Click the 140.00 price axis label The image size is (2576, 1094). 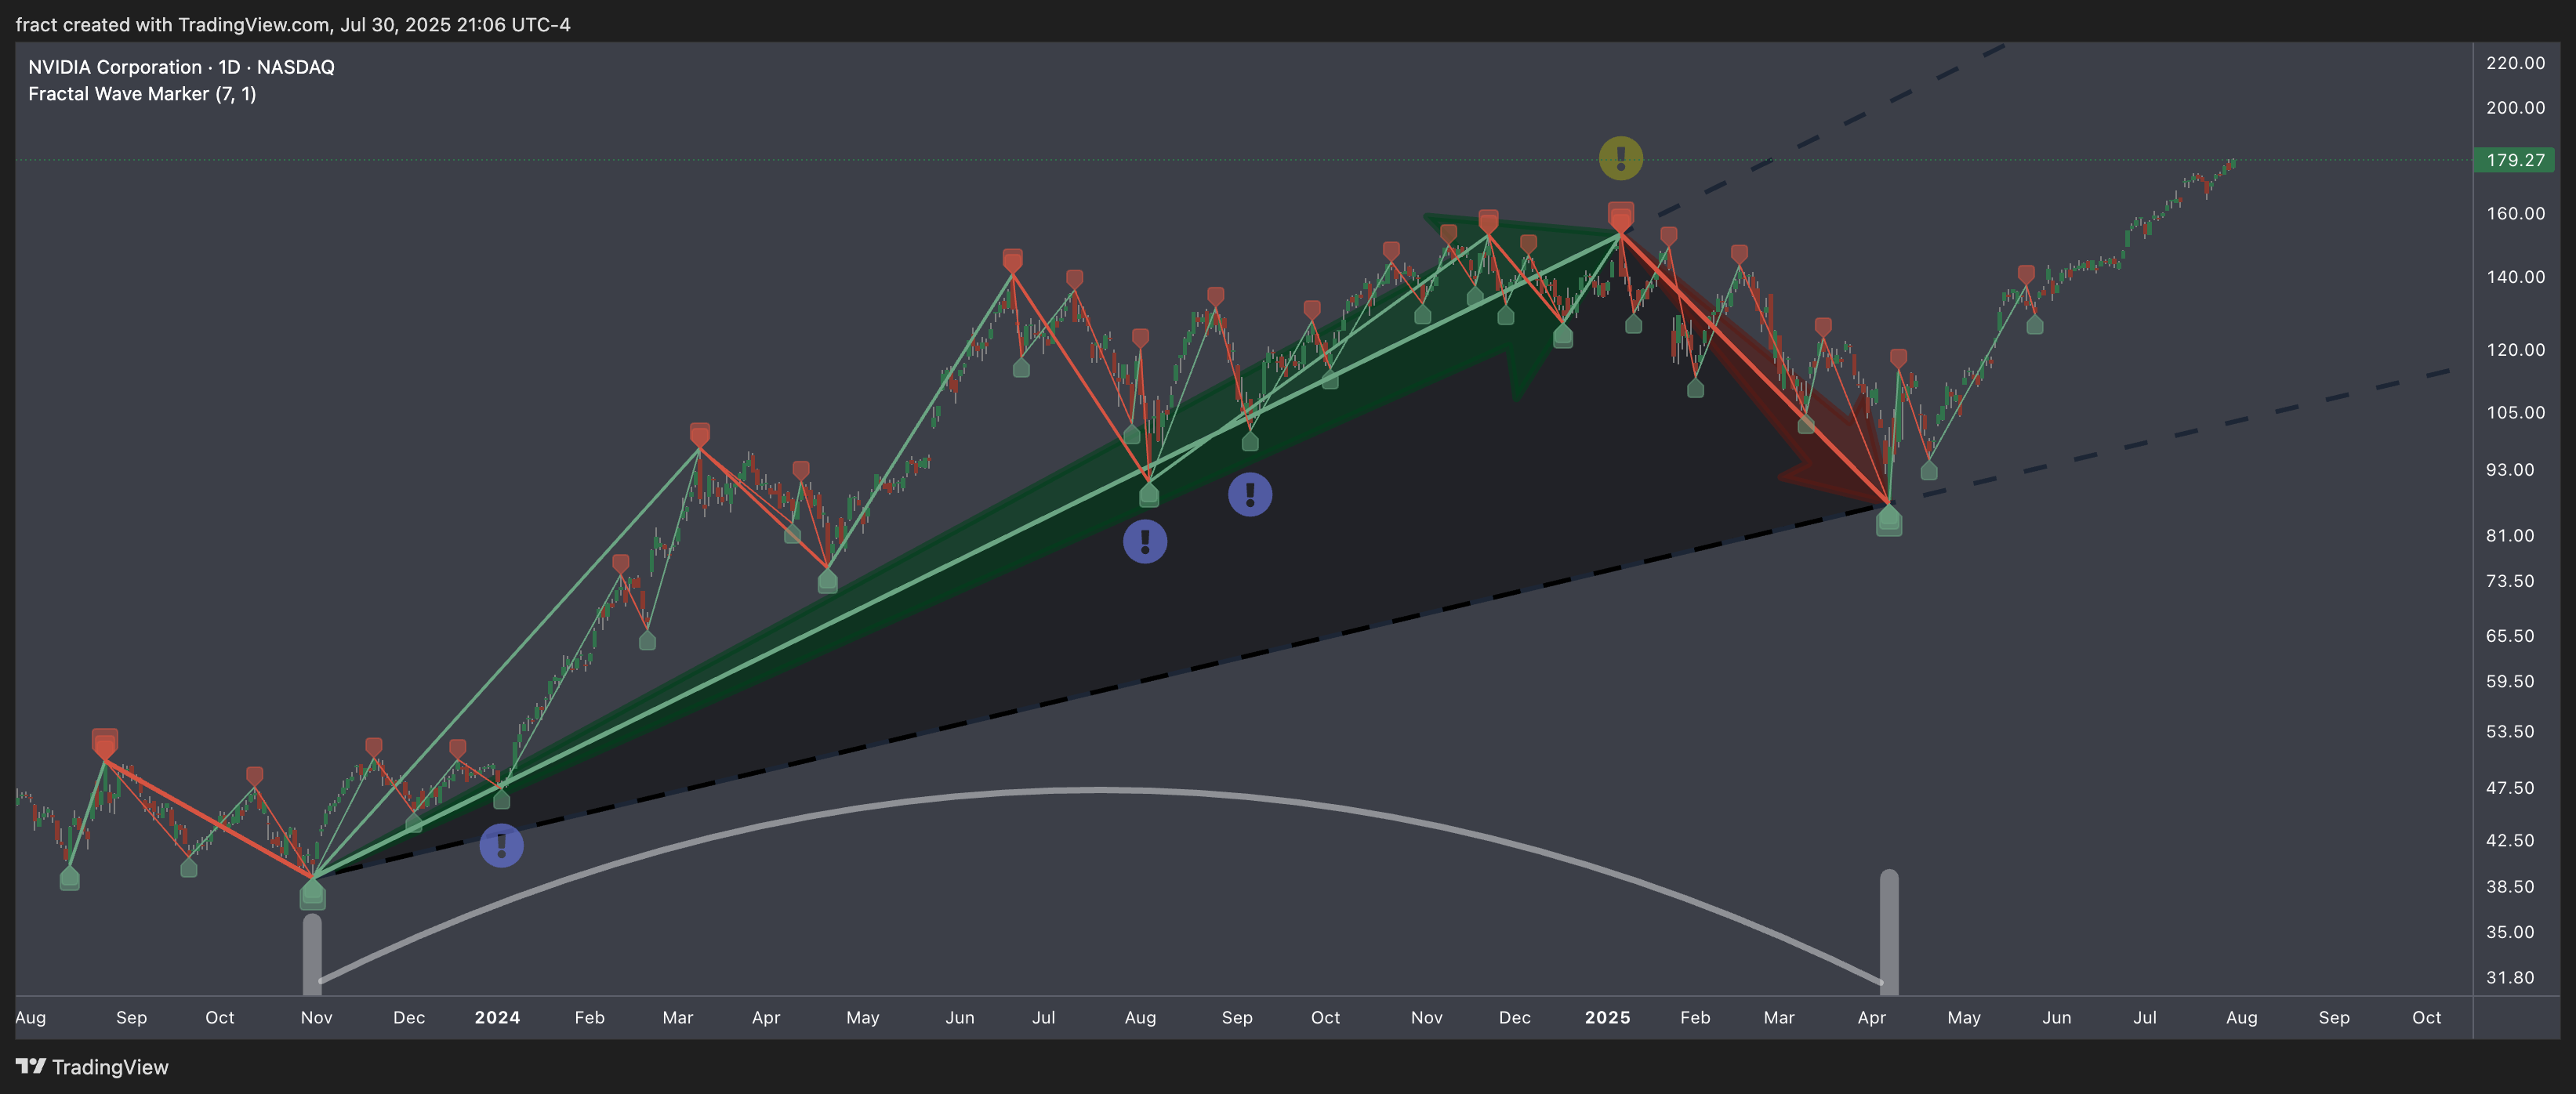2515,277
